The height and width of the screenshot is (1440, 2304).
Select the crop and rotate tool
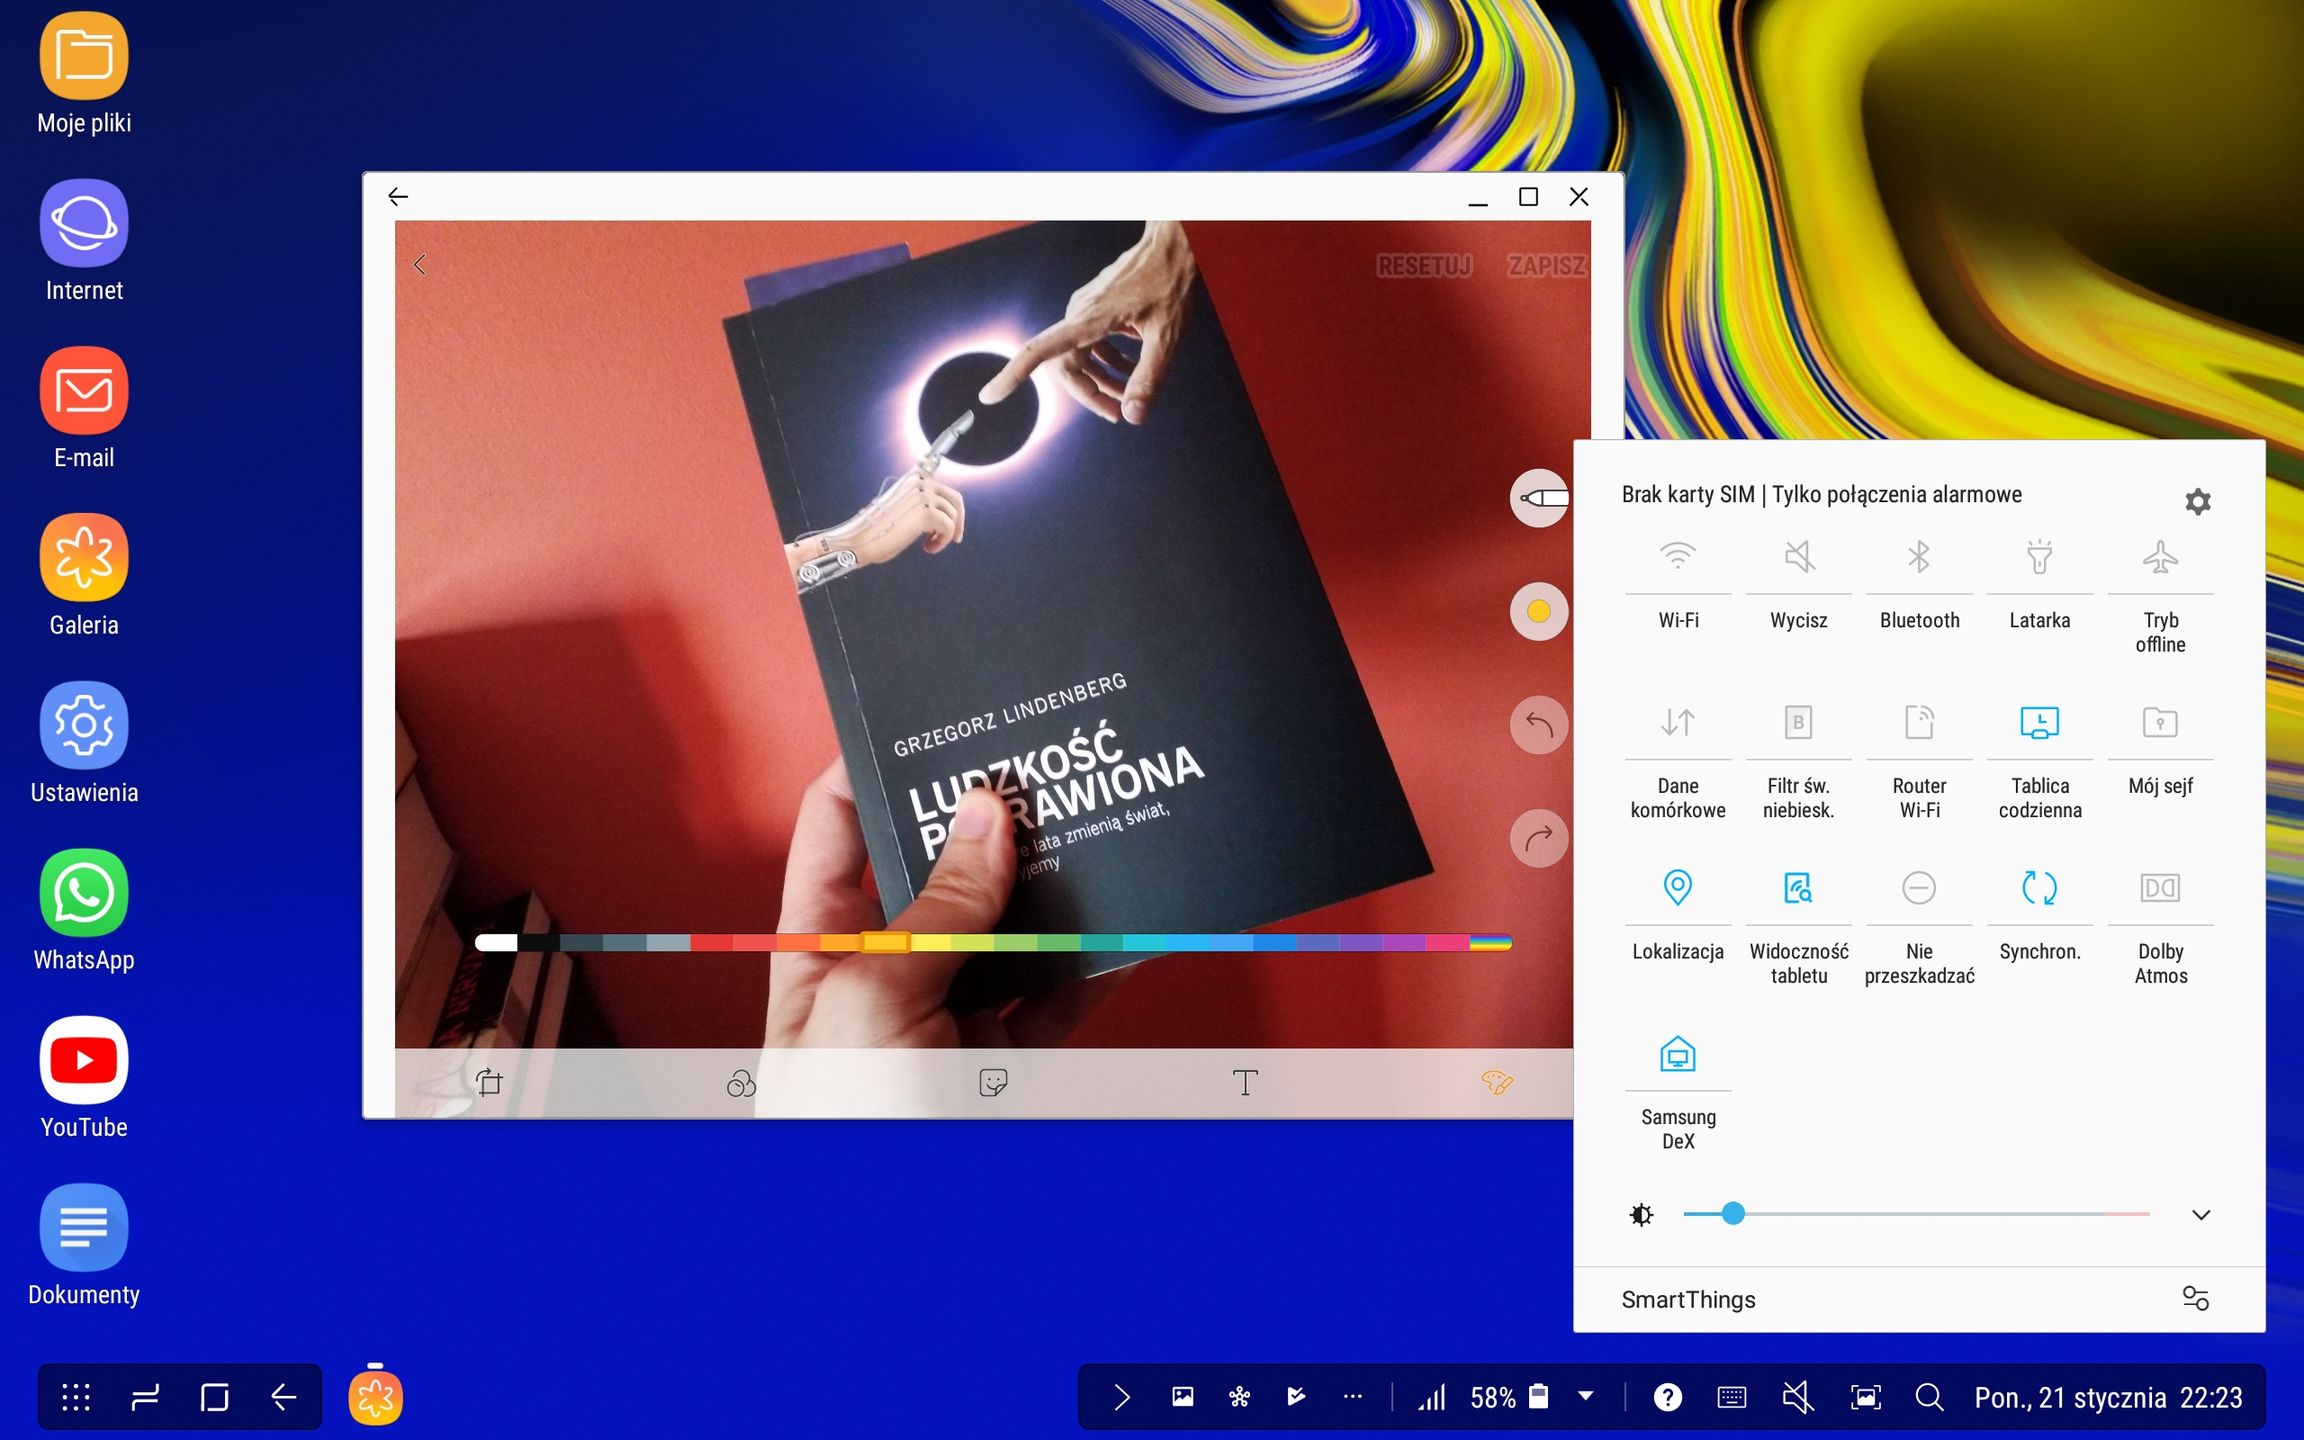click(489, 1082)
